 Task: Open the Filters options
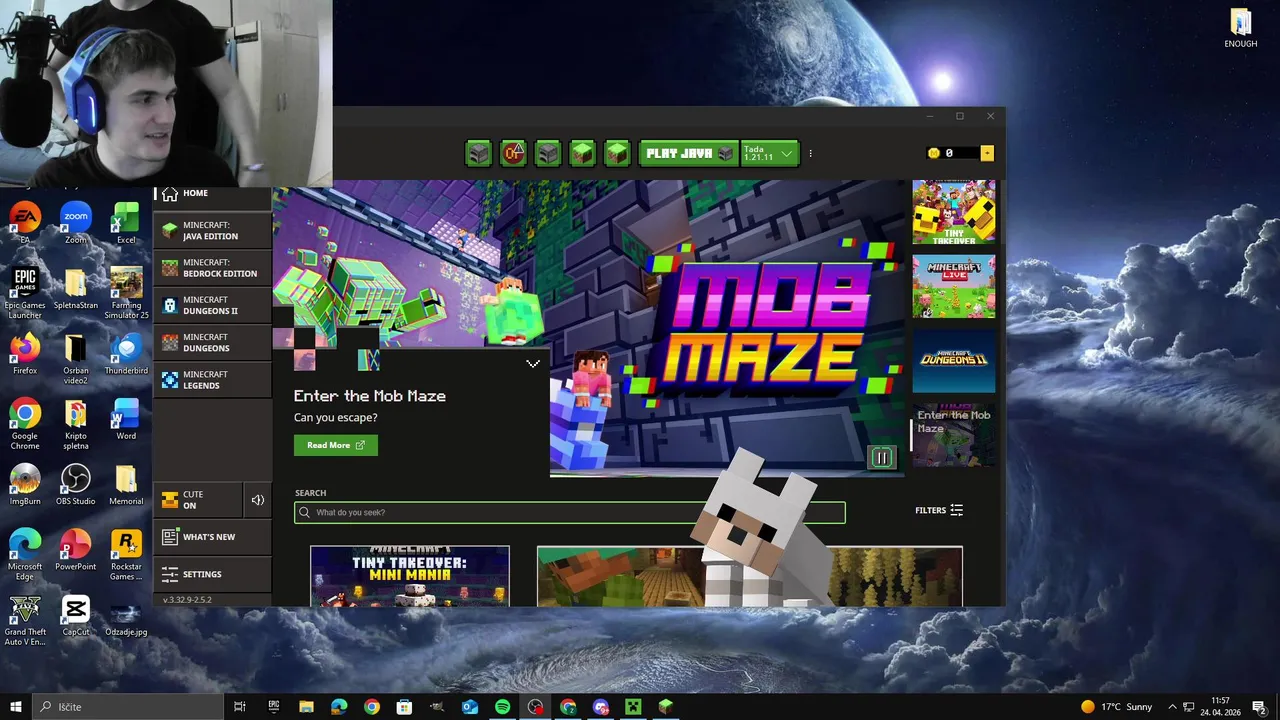coord(939,510)
